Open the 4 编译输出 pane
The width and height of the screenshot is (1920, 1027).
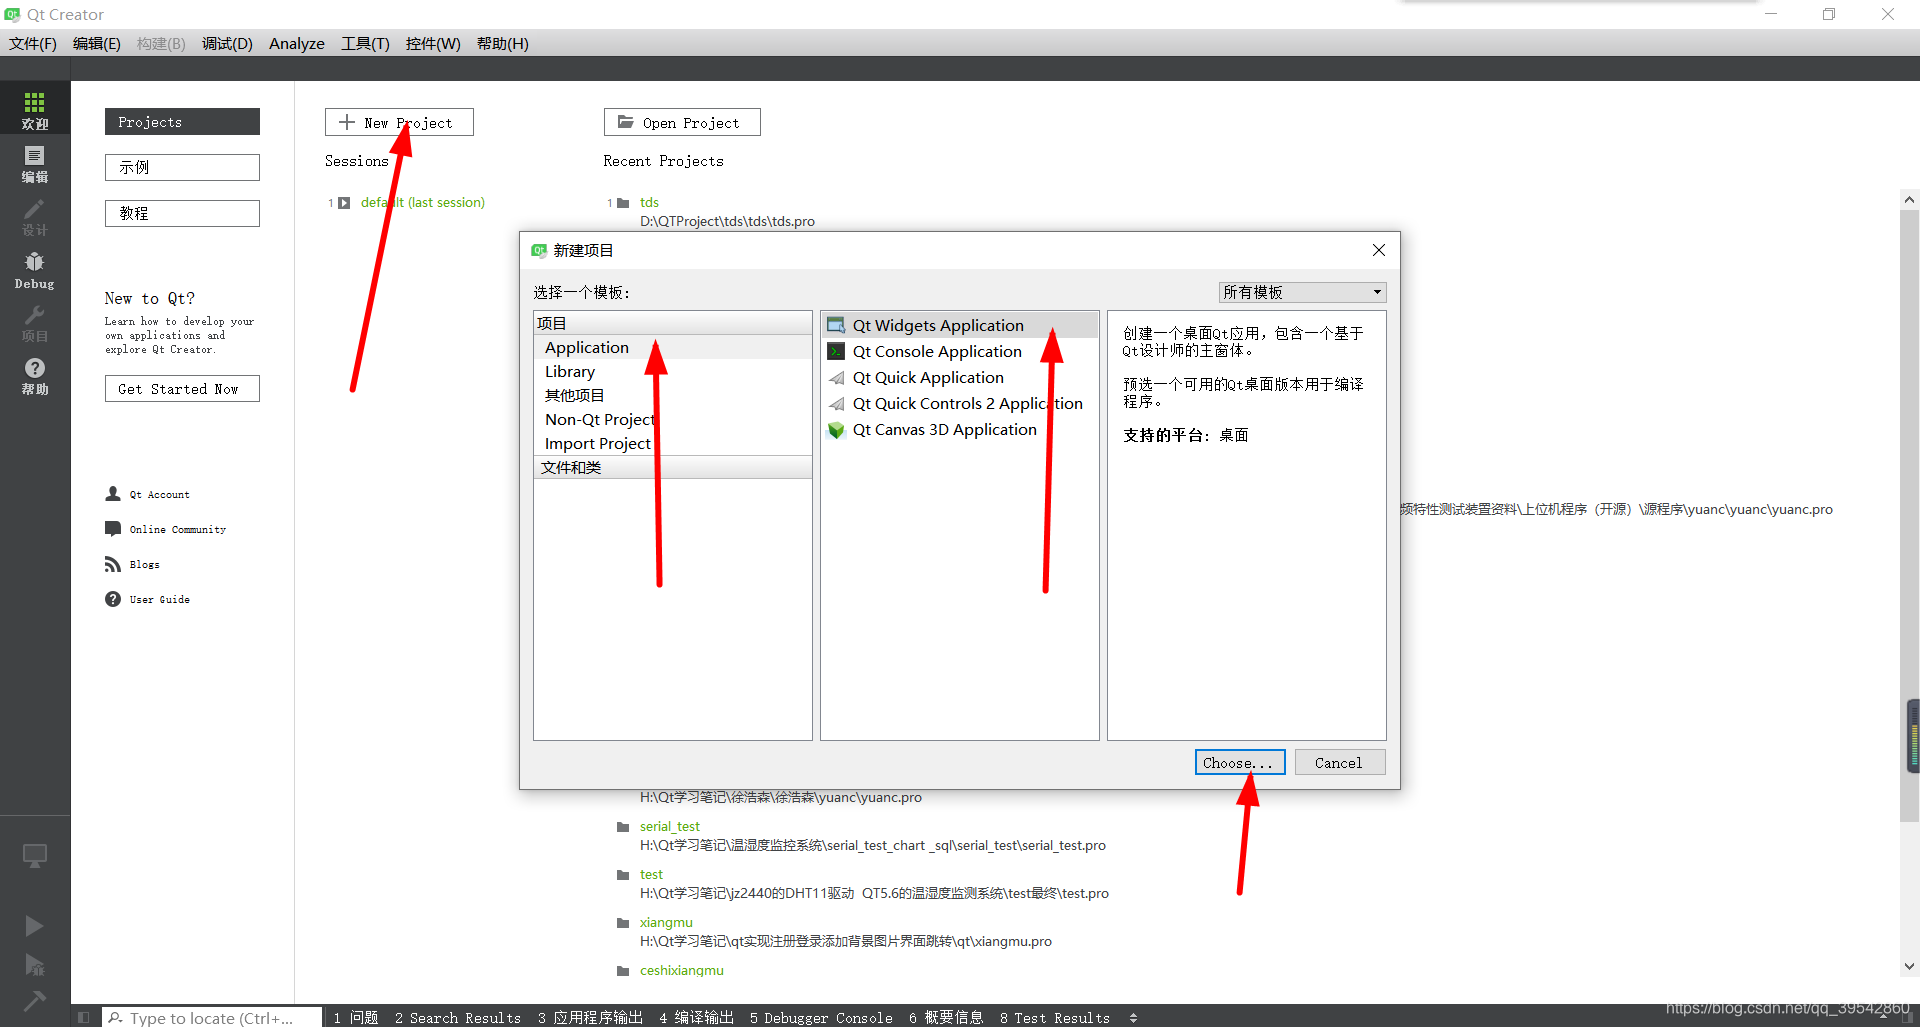click(696, 1017)
